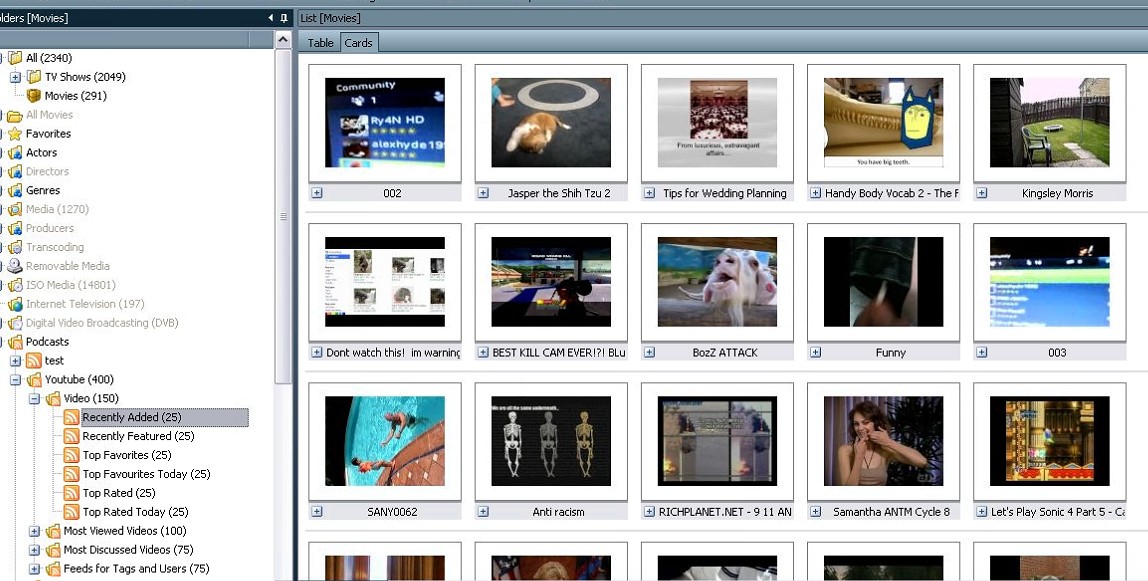Click the Digital Video Broadcasting icon
The width and height of the screenshot is (1148, 581).
pos(15,323)
